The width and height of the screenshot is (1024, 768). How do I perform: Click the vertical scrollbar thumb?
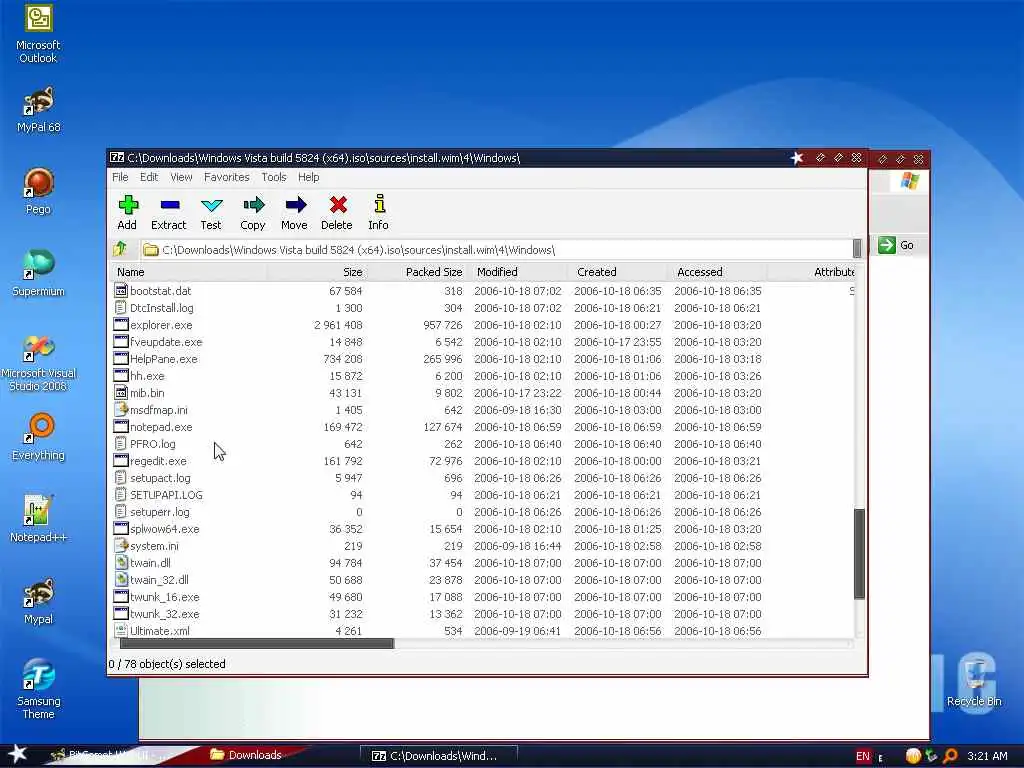click(x=859, y=553)
